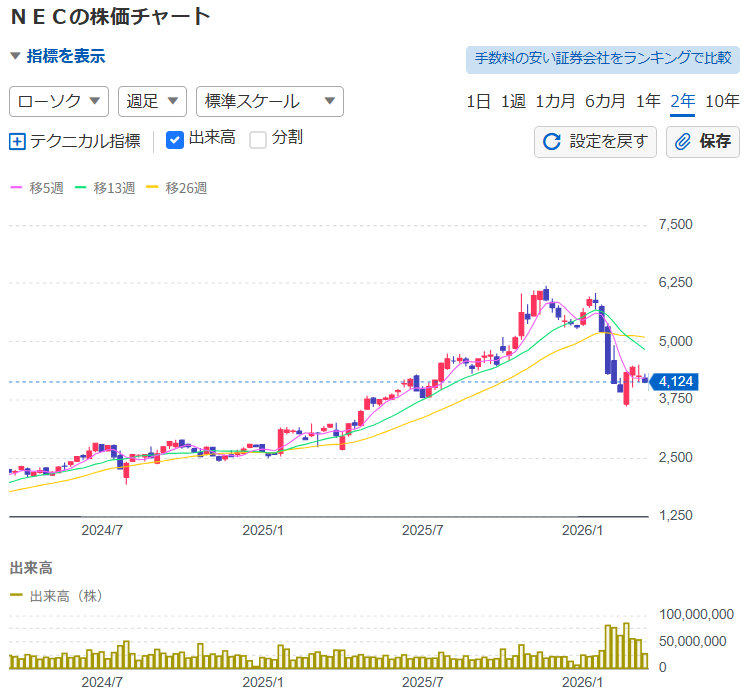Uncheck the 出来高 volume checkbox
Image resolution: width=748 pixels, height=693 pixels.
[175, 140]
